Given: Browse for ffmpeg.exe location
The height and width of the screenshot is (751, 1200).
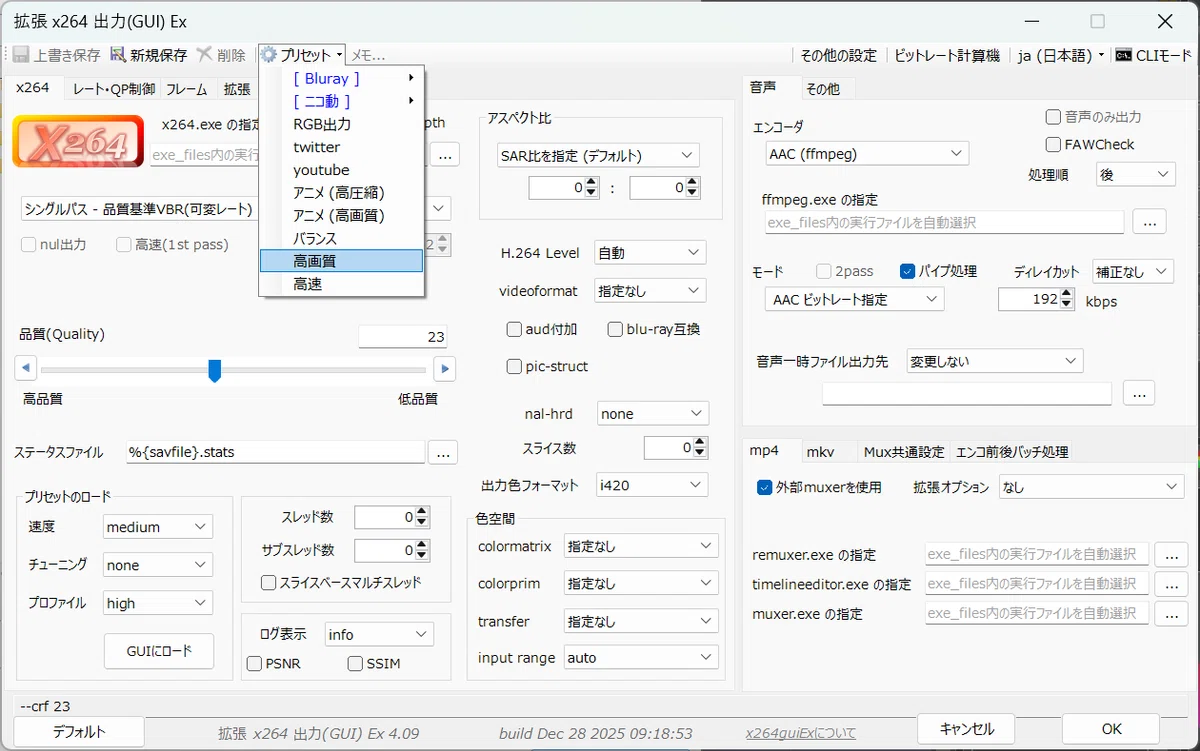Looking at the screenshot, I should click(x=1149, y=222).
